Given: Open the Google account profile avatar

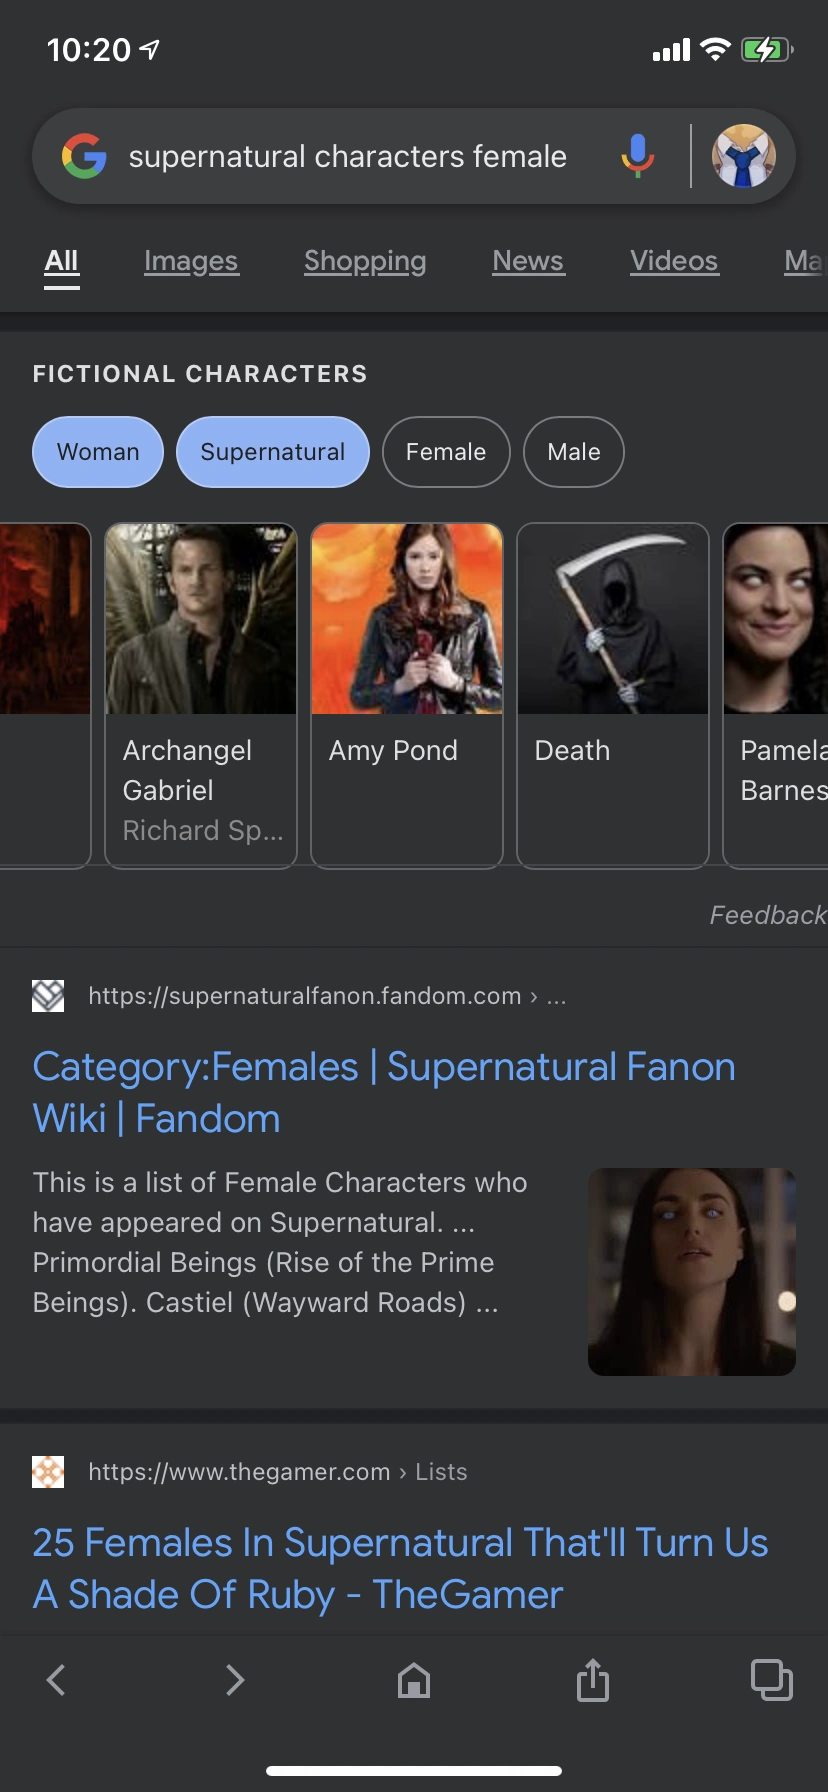Looking at the screenshot, I should point(744,156).
